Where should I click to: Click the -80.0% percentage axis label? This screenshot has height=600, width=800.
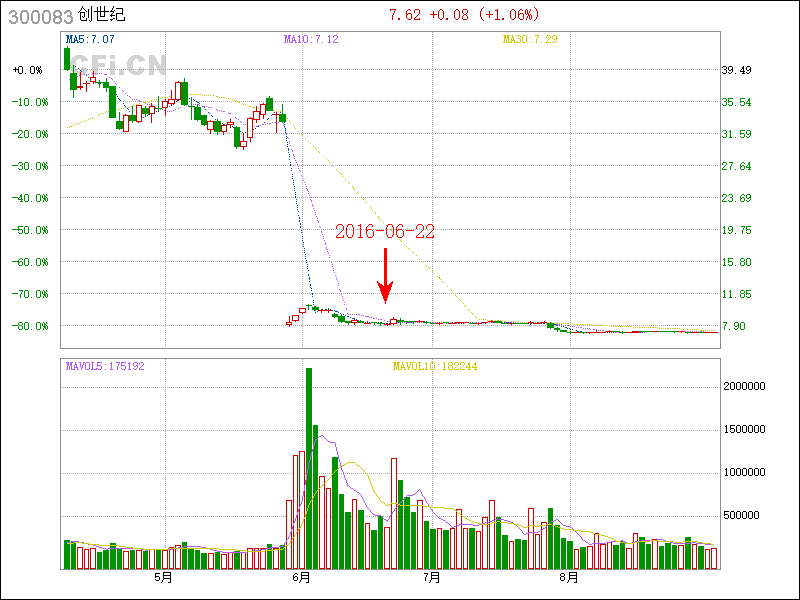(x=28, y=326)
